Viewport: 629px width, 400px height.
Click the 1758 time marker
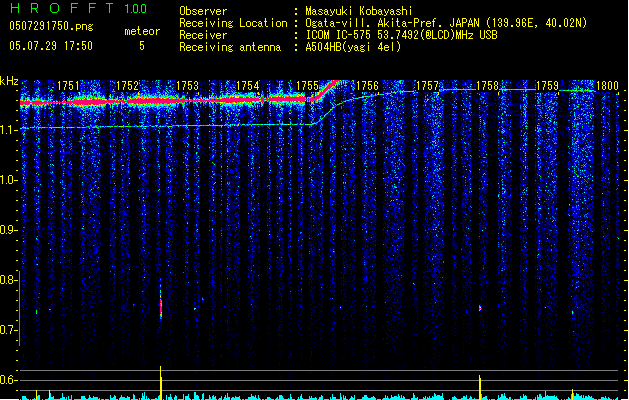pos(487,86)
